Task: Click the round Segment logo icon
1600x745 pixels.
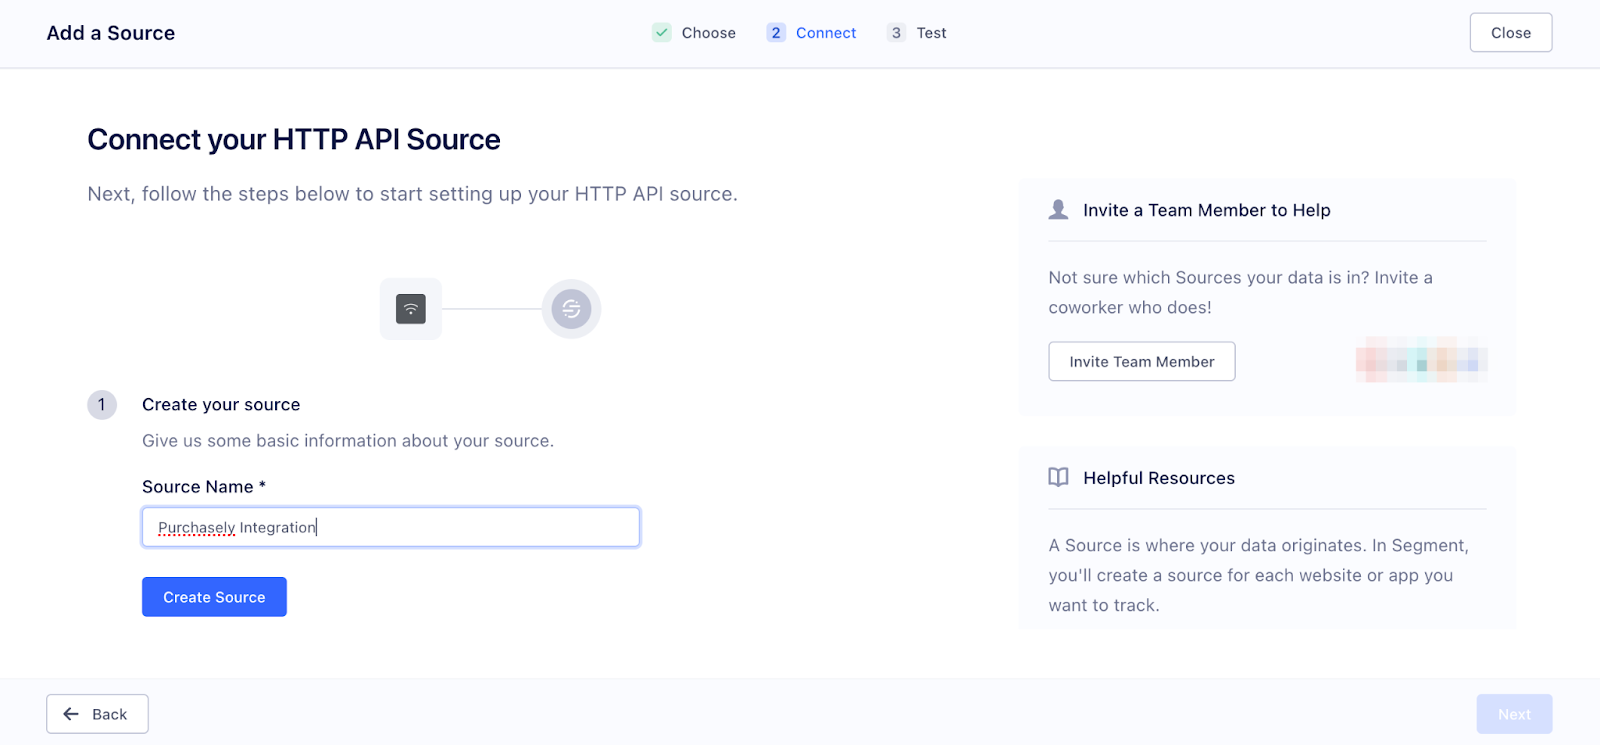Action: click(x=571, y=309)
